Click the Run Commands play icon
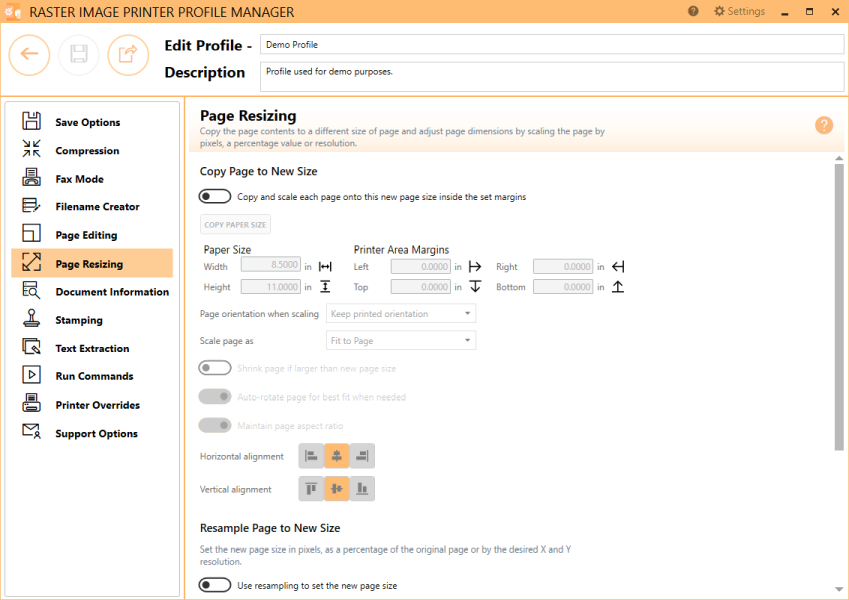Screen dimensions: 849x600 31,374
